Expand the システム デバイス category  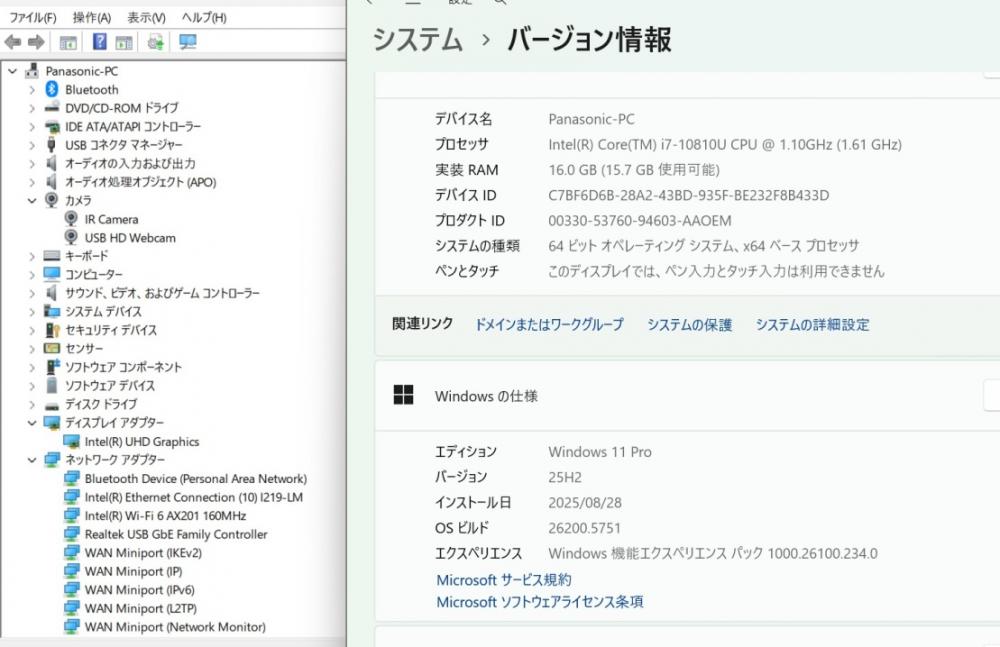coord(32,312)
